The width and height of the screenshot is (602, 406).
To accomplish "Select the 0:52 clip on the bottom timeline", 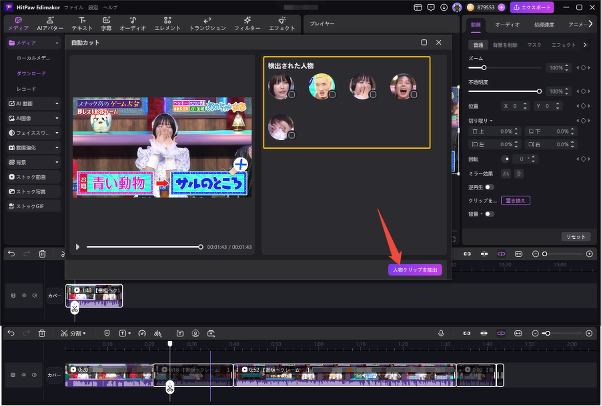I will (345, 375).
